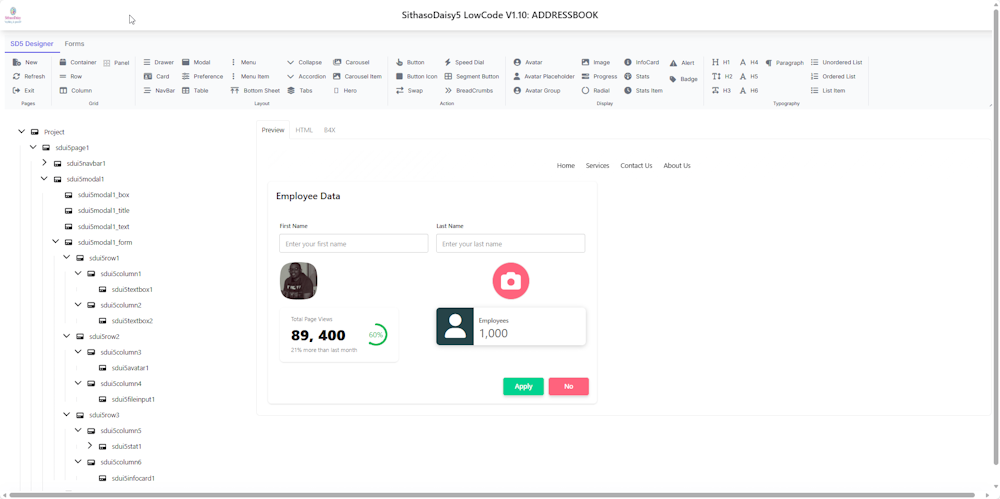Insert a Column into the grid

(76, 91)
